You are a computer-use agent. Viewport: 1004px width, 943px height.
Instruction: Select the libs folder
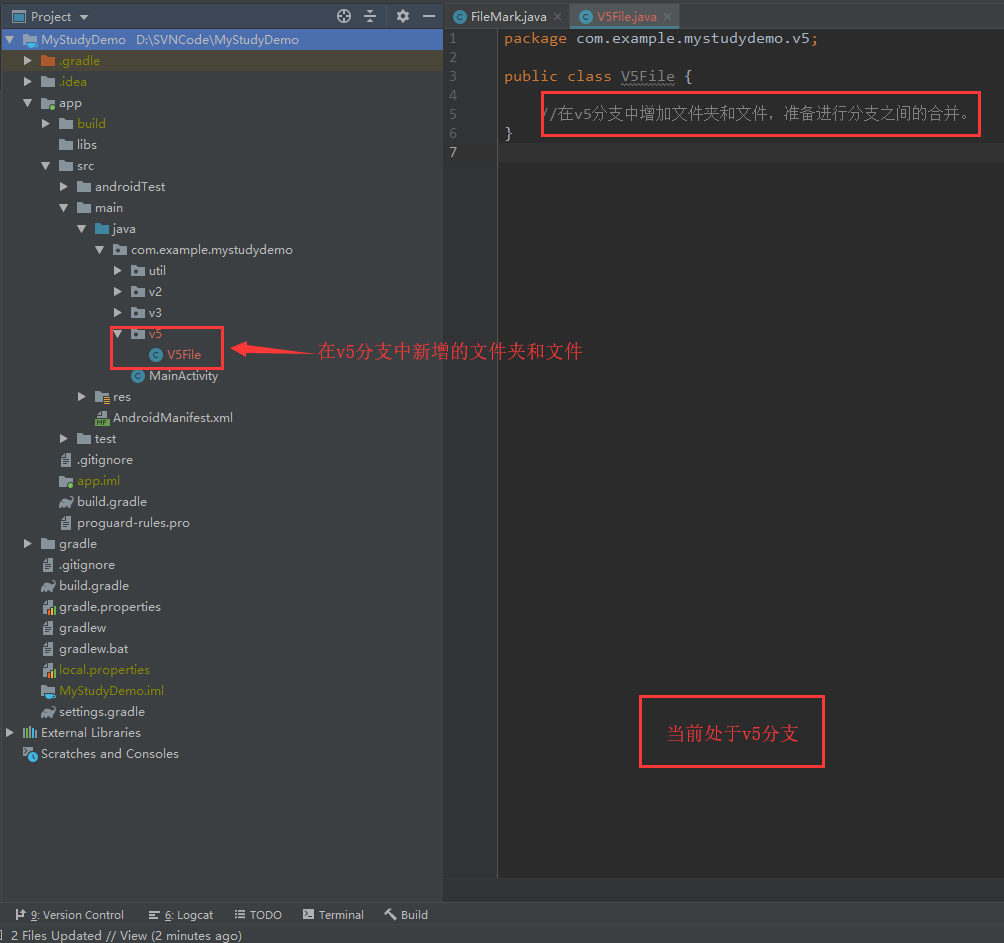pos(86,145)
